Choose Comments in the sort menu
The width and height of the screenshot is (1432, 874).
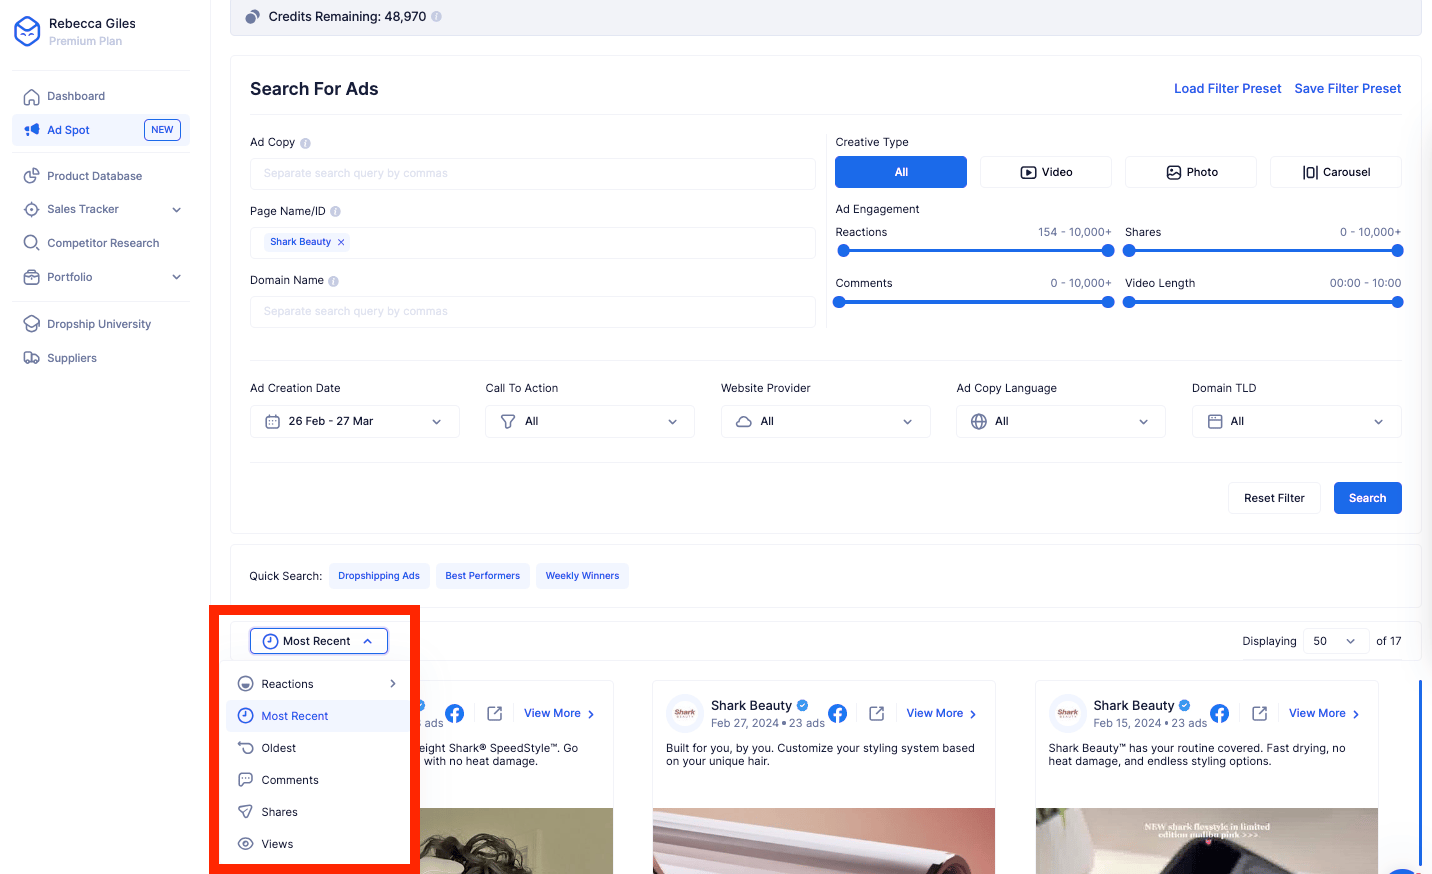click(290, 780)
